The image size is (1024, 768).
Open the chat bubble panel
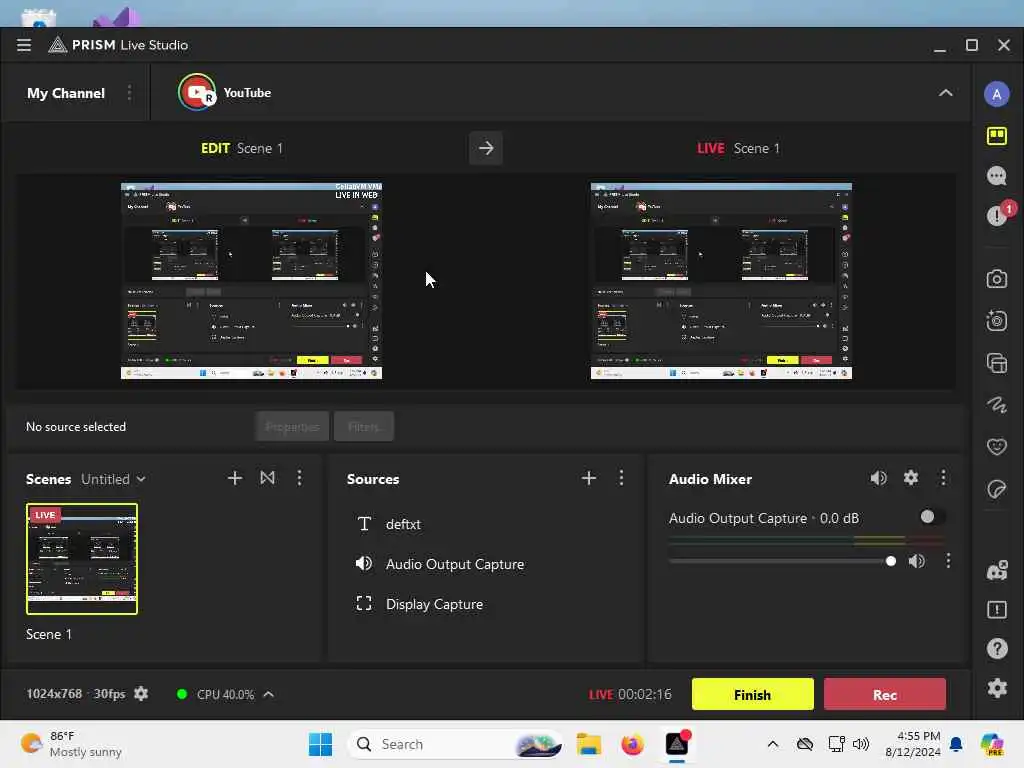coord(997,176)
